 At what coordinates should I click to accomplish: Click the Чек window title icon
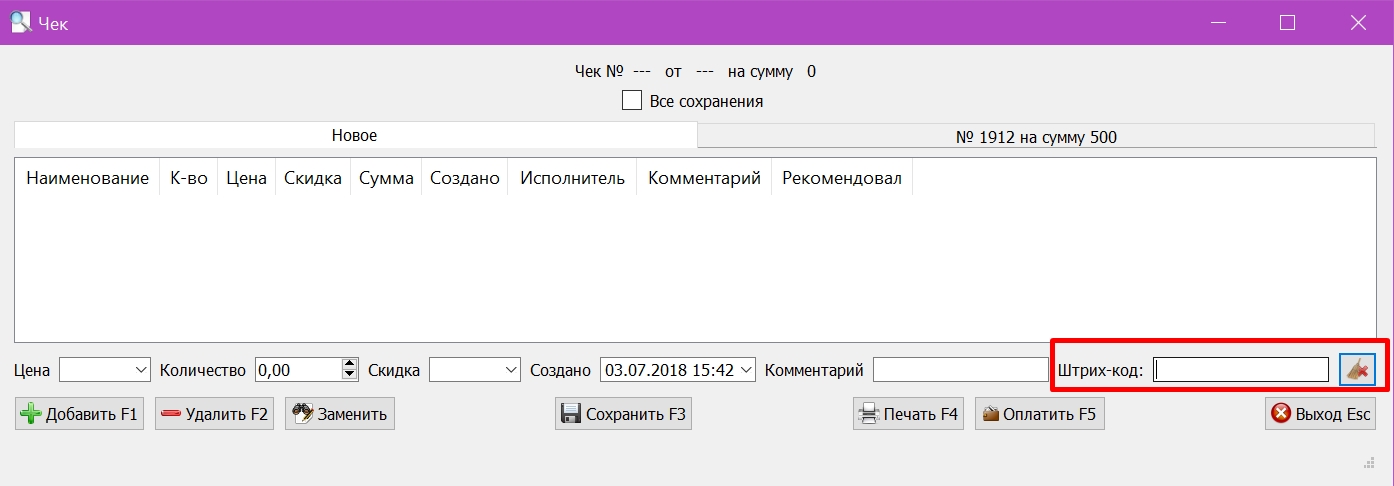click(20, 22)
